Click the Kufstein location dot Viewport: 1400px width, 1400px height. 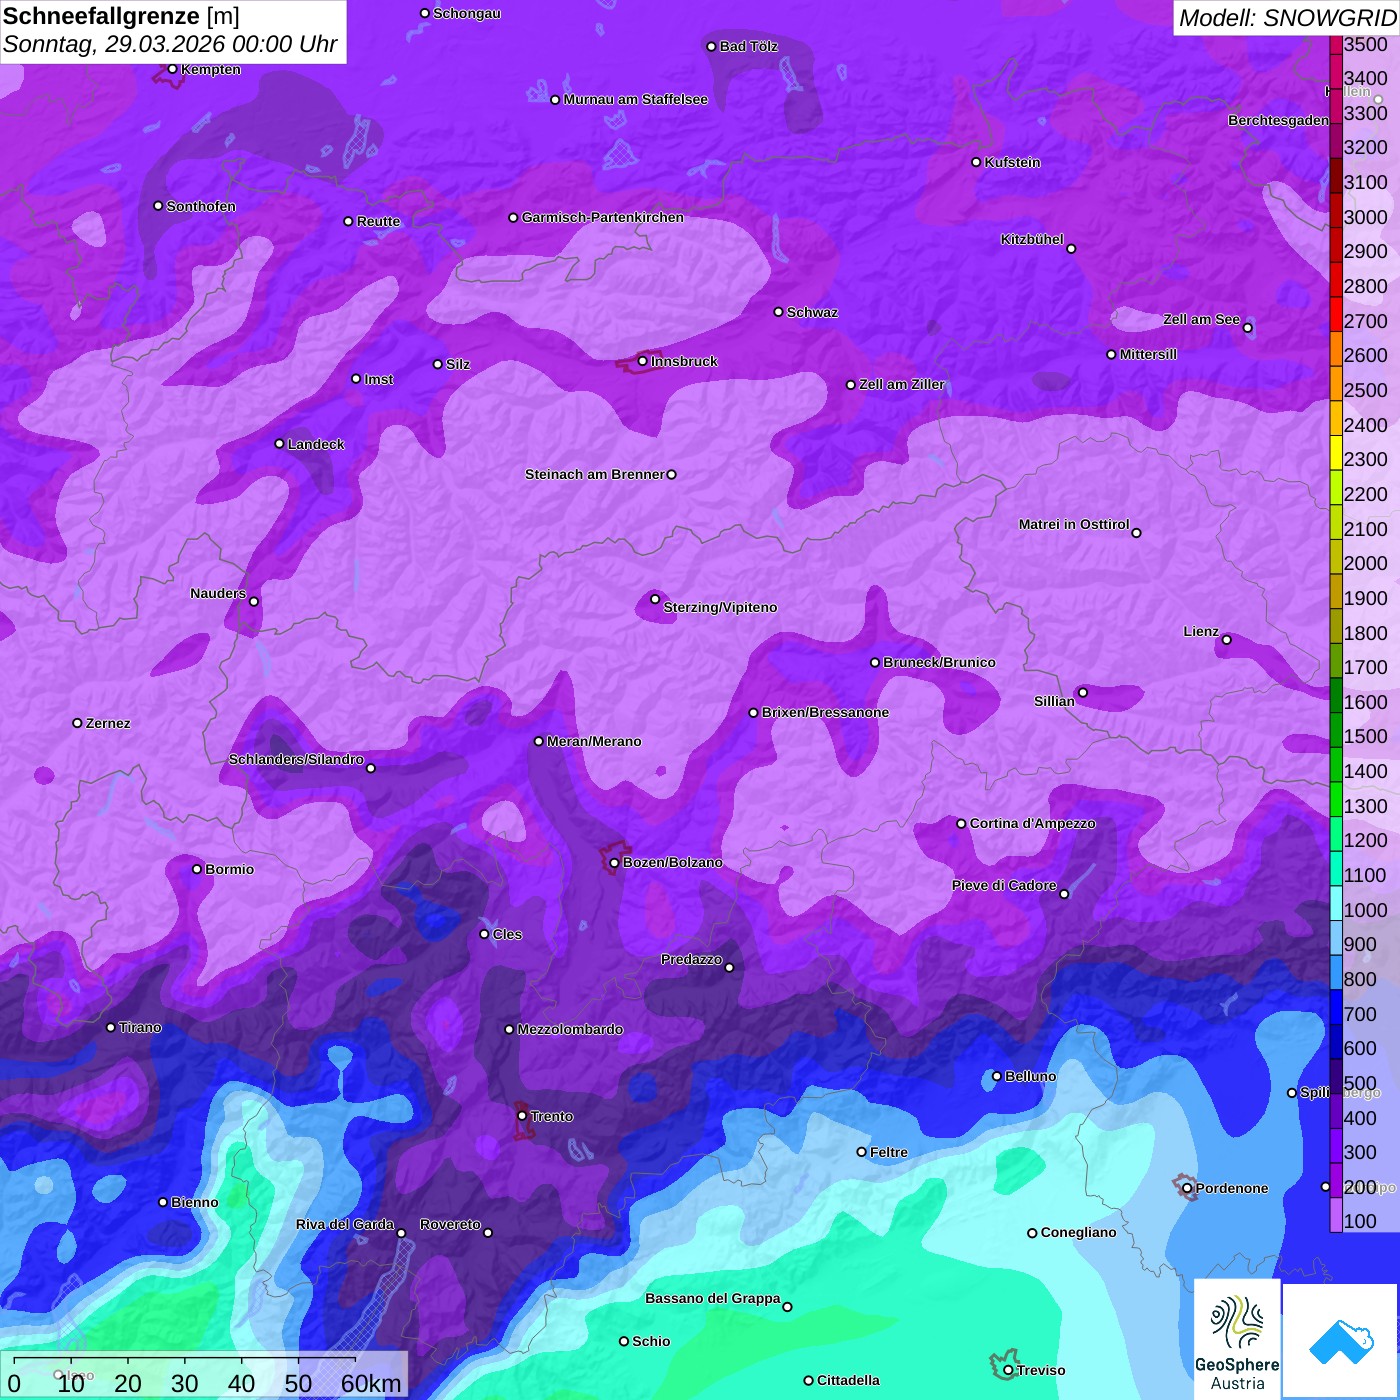[976, 162]
